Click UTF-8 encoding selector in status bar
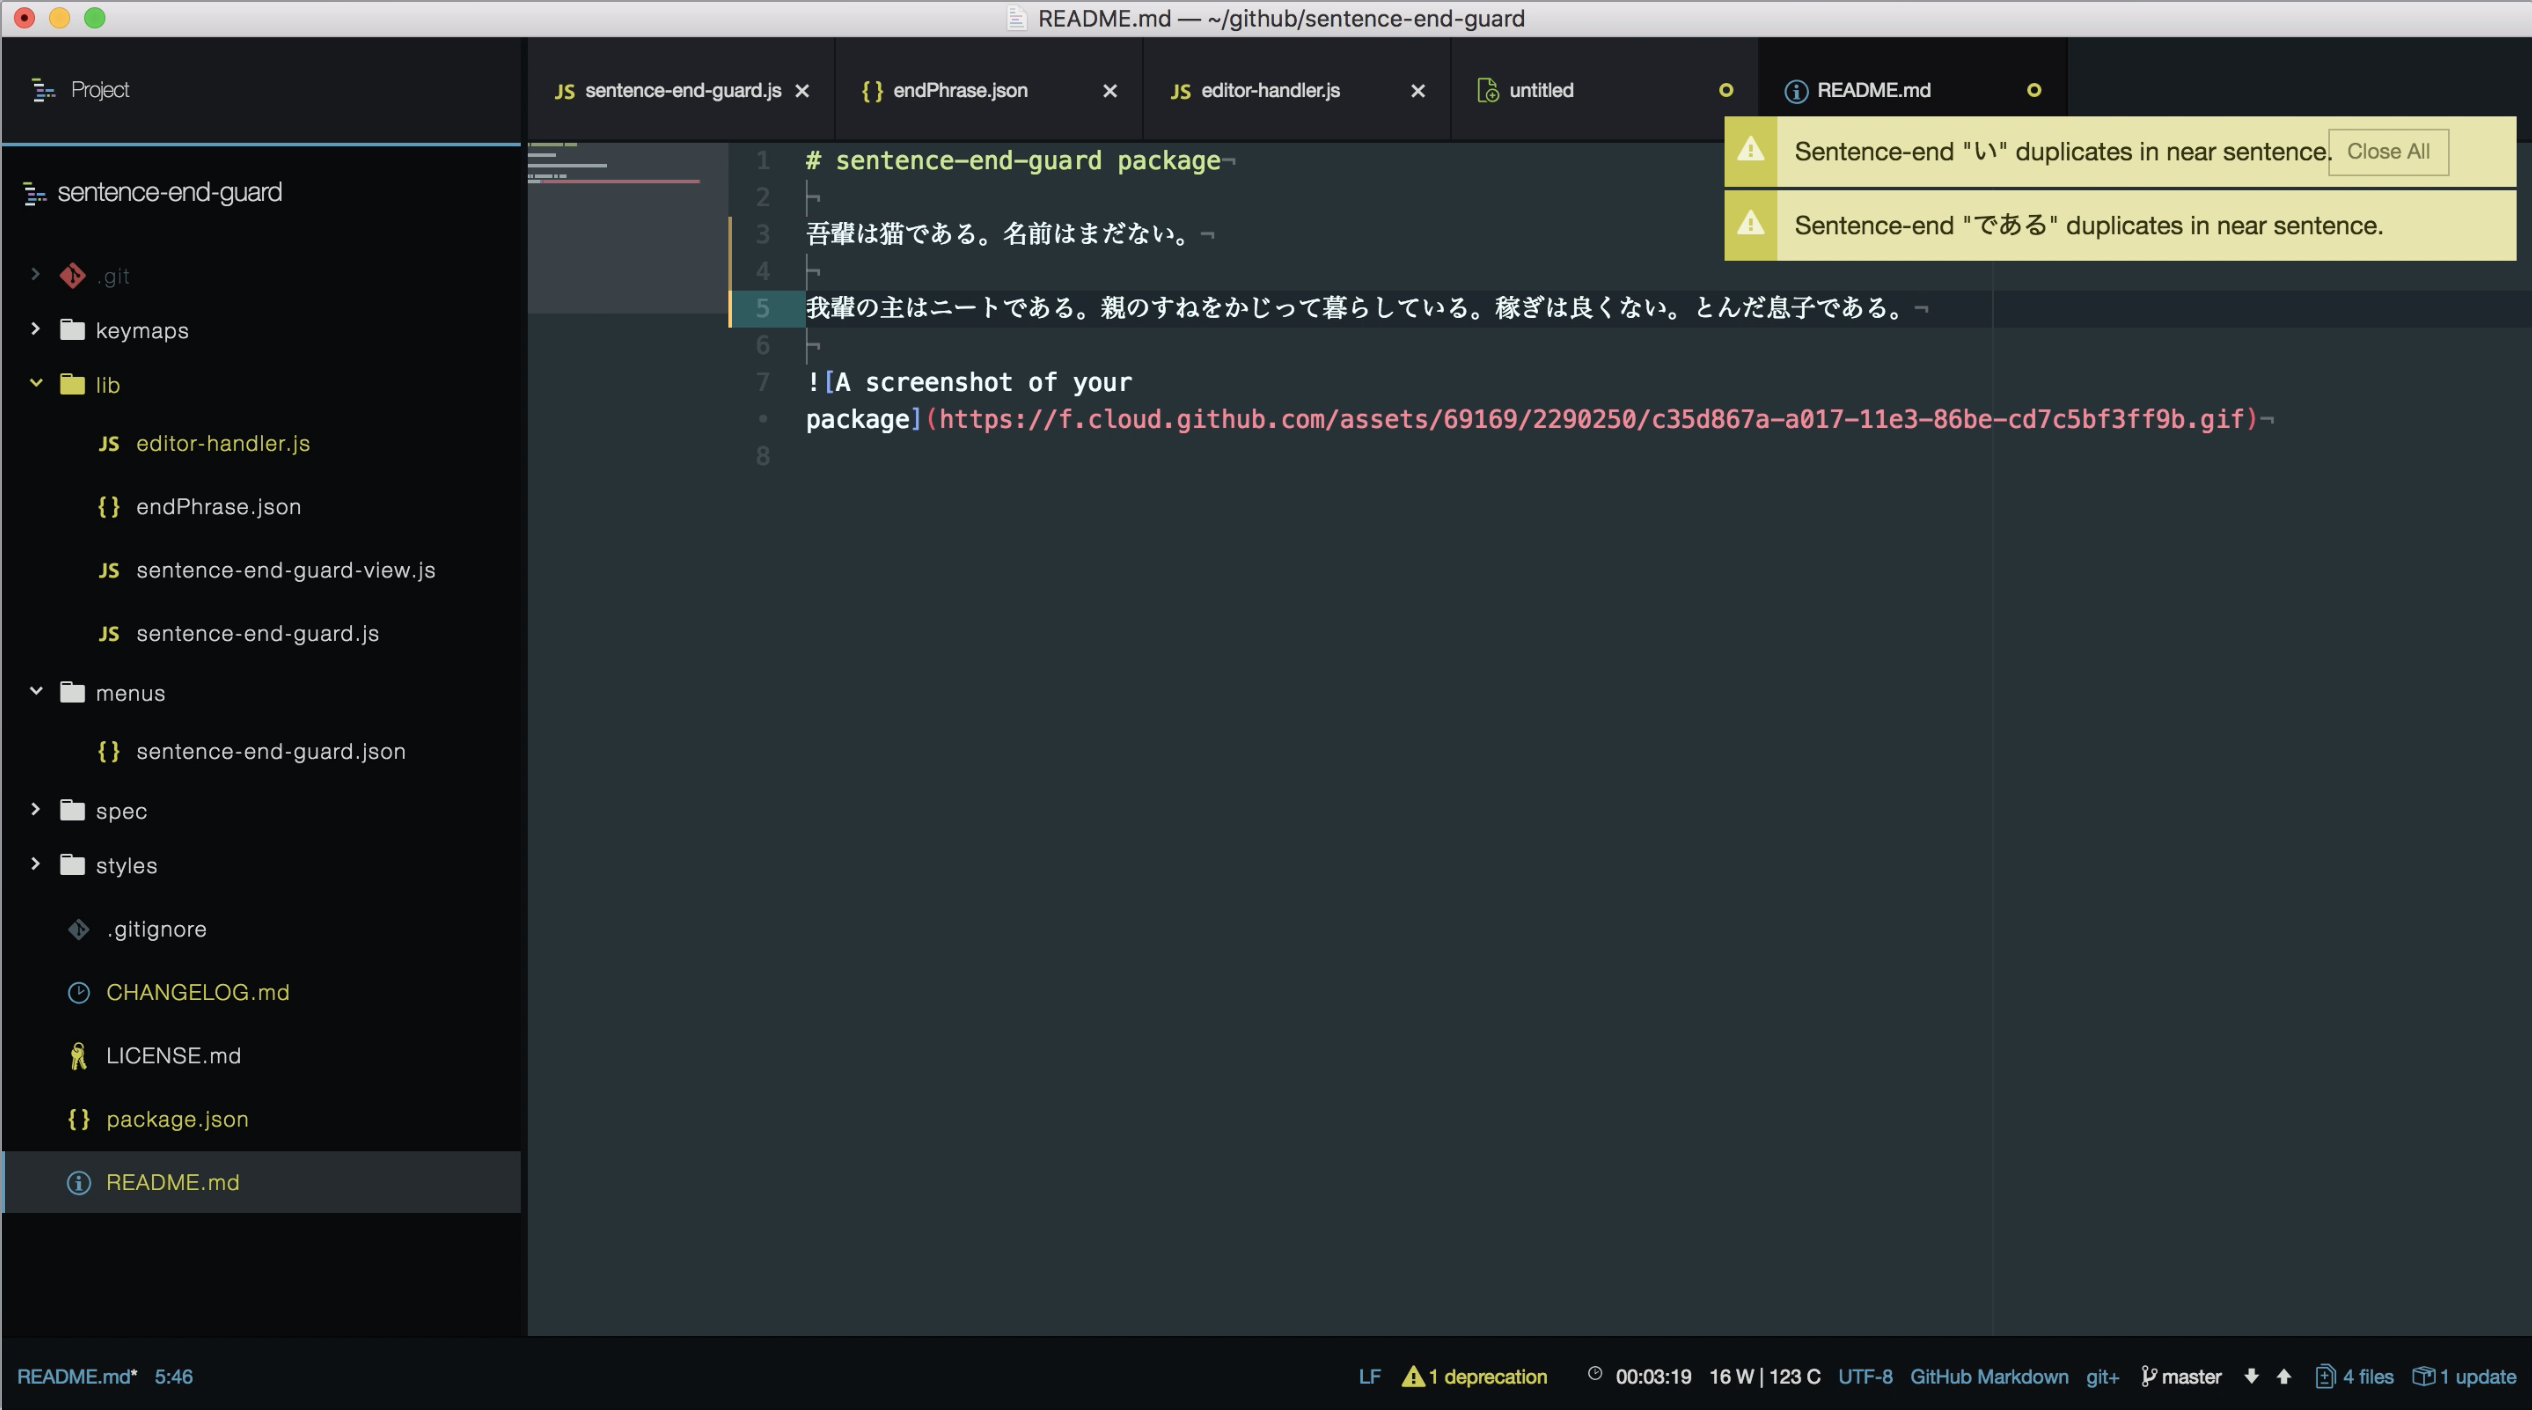This screenshot has height=1410, width=2532. pos(1865,1377)
